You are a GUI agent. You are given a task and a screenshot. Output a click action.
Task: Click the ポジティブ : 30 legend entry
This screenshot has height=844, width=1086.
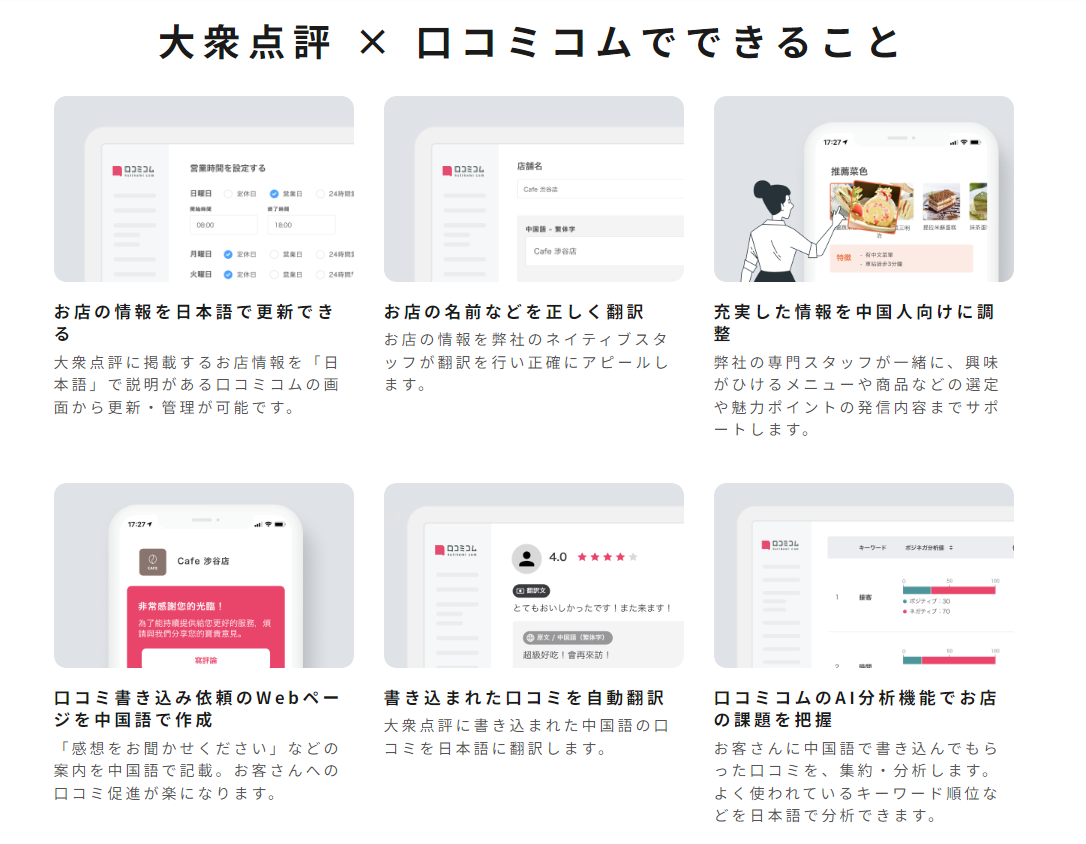927,602
